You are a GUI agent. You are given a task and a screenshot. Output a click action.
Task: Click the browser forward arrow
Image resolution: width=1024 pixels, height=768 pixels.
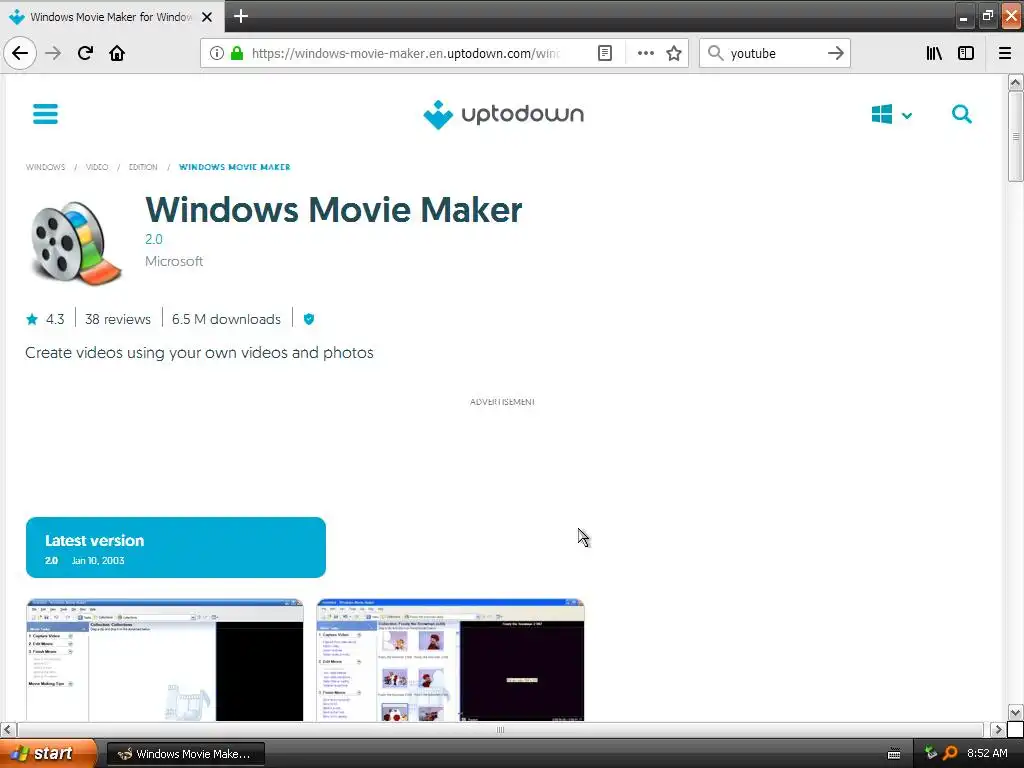click(x=53, y=53)
